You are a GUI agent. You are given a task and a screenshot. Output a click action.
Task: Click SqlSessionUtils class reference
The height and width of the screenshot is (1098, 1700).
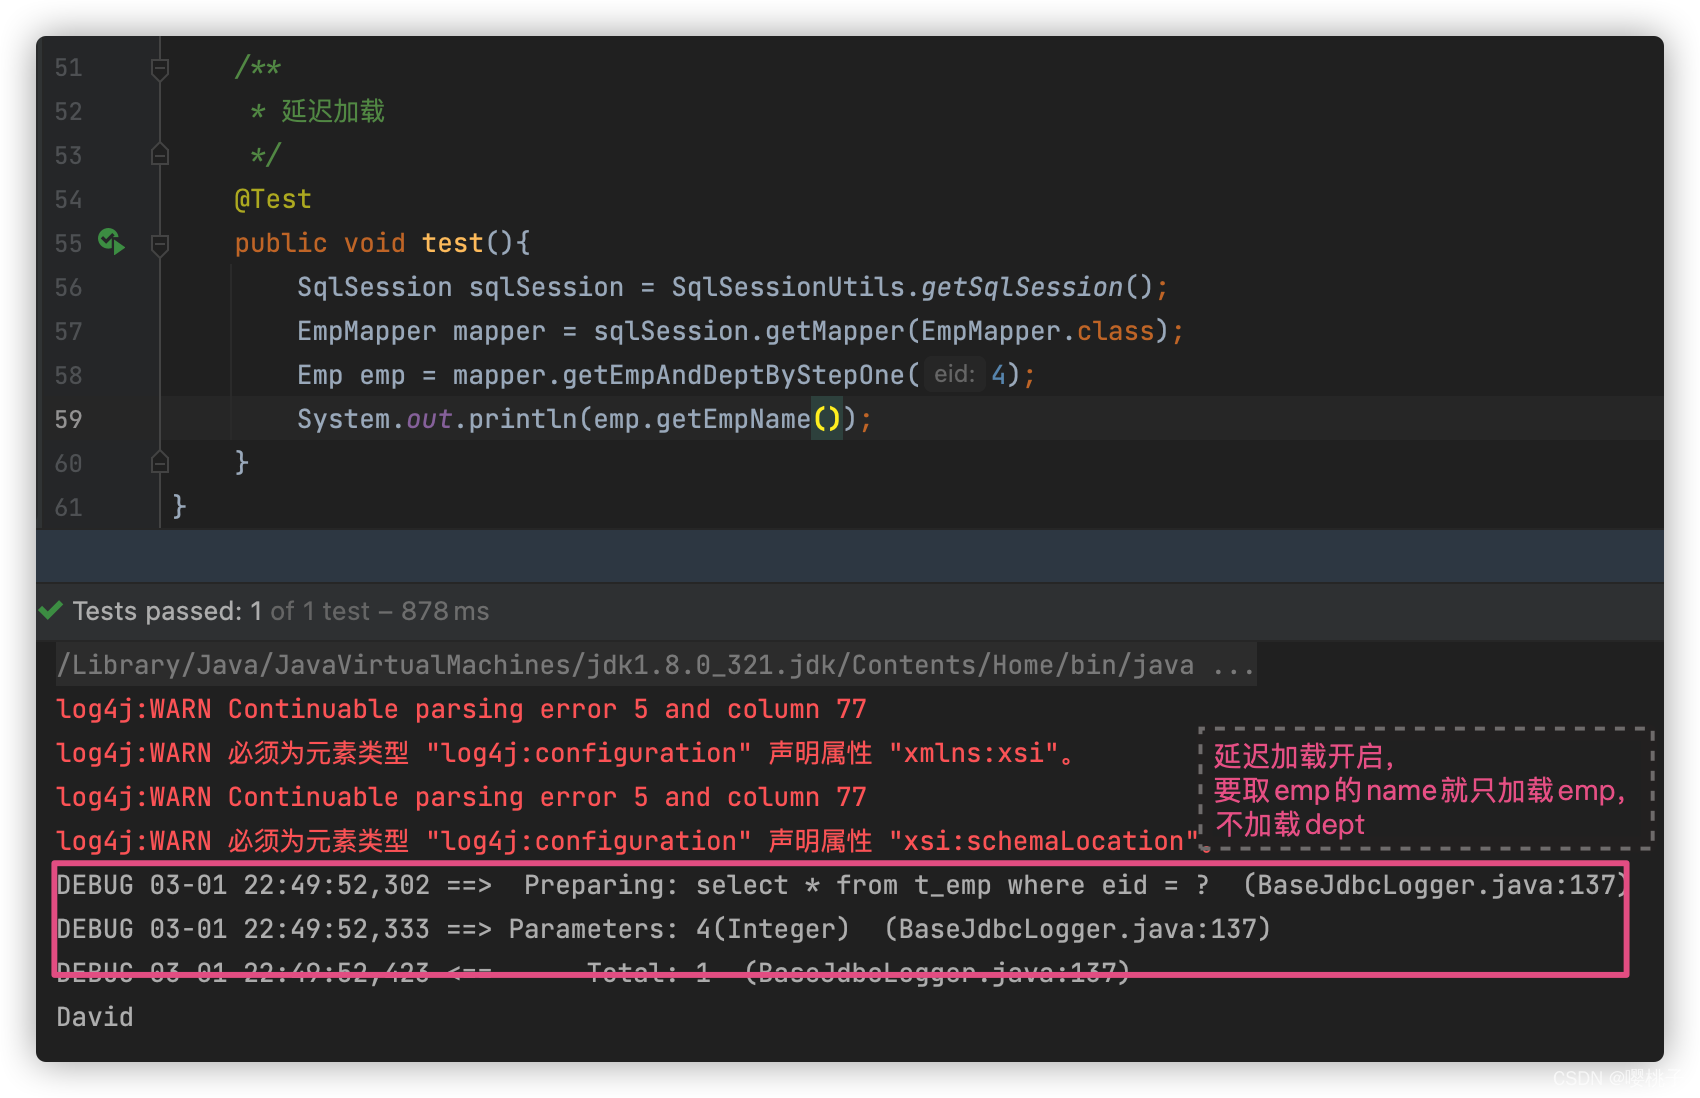point(788,287)
